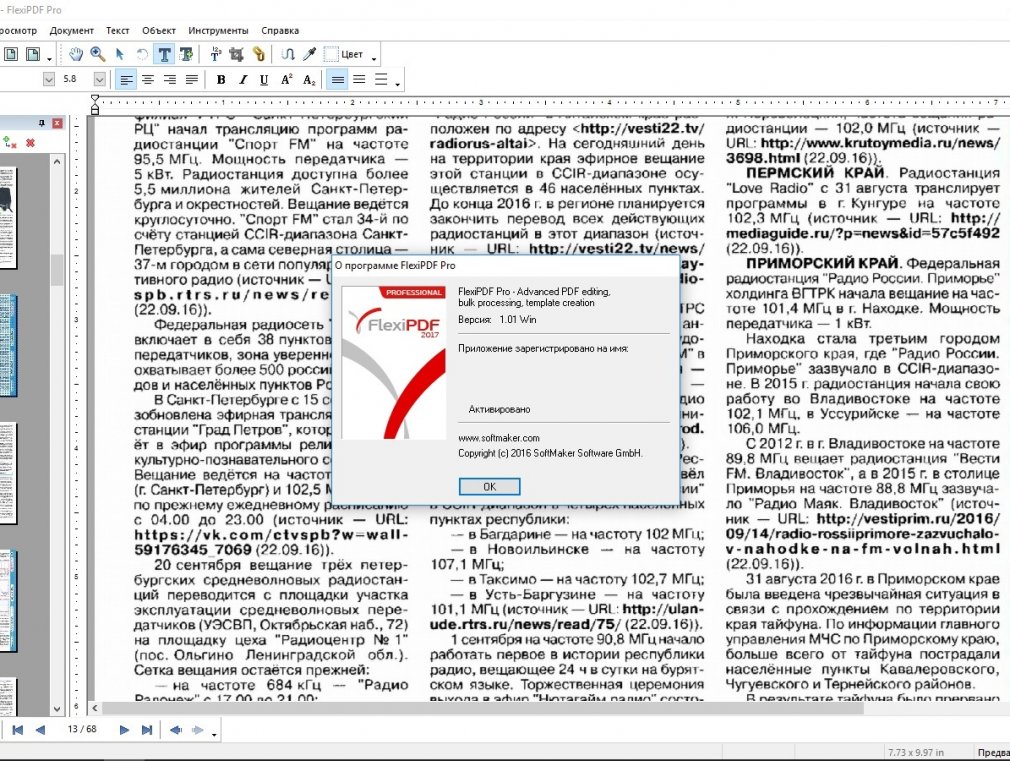Click the dashed Color swatch box
Image resolution: width=1010 pixels, height=761 pixels.
pyautogui.click(x=330, y=54)
